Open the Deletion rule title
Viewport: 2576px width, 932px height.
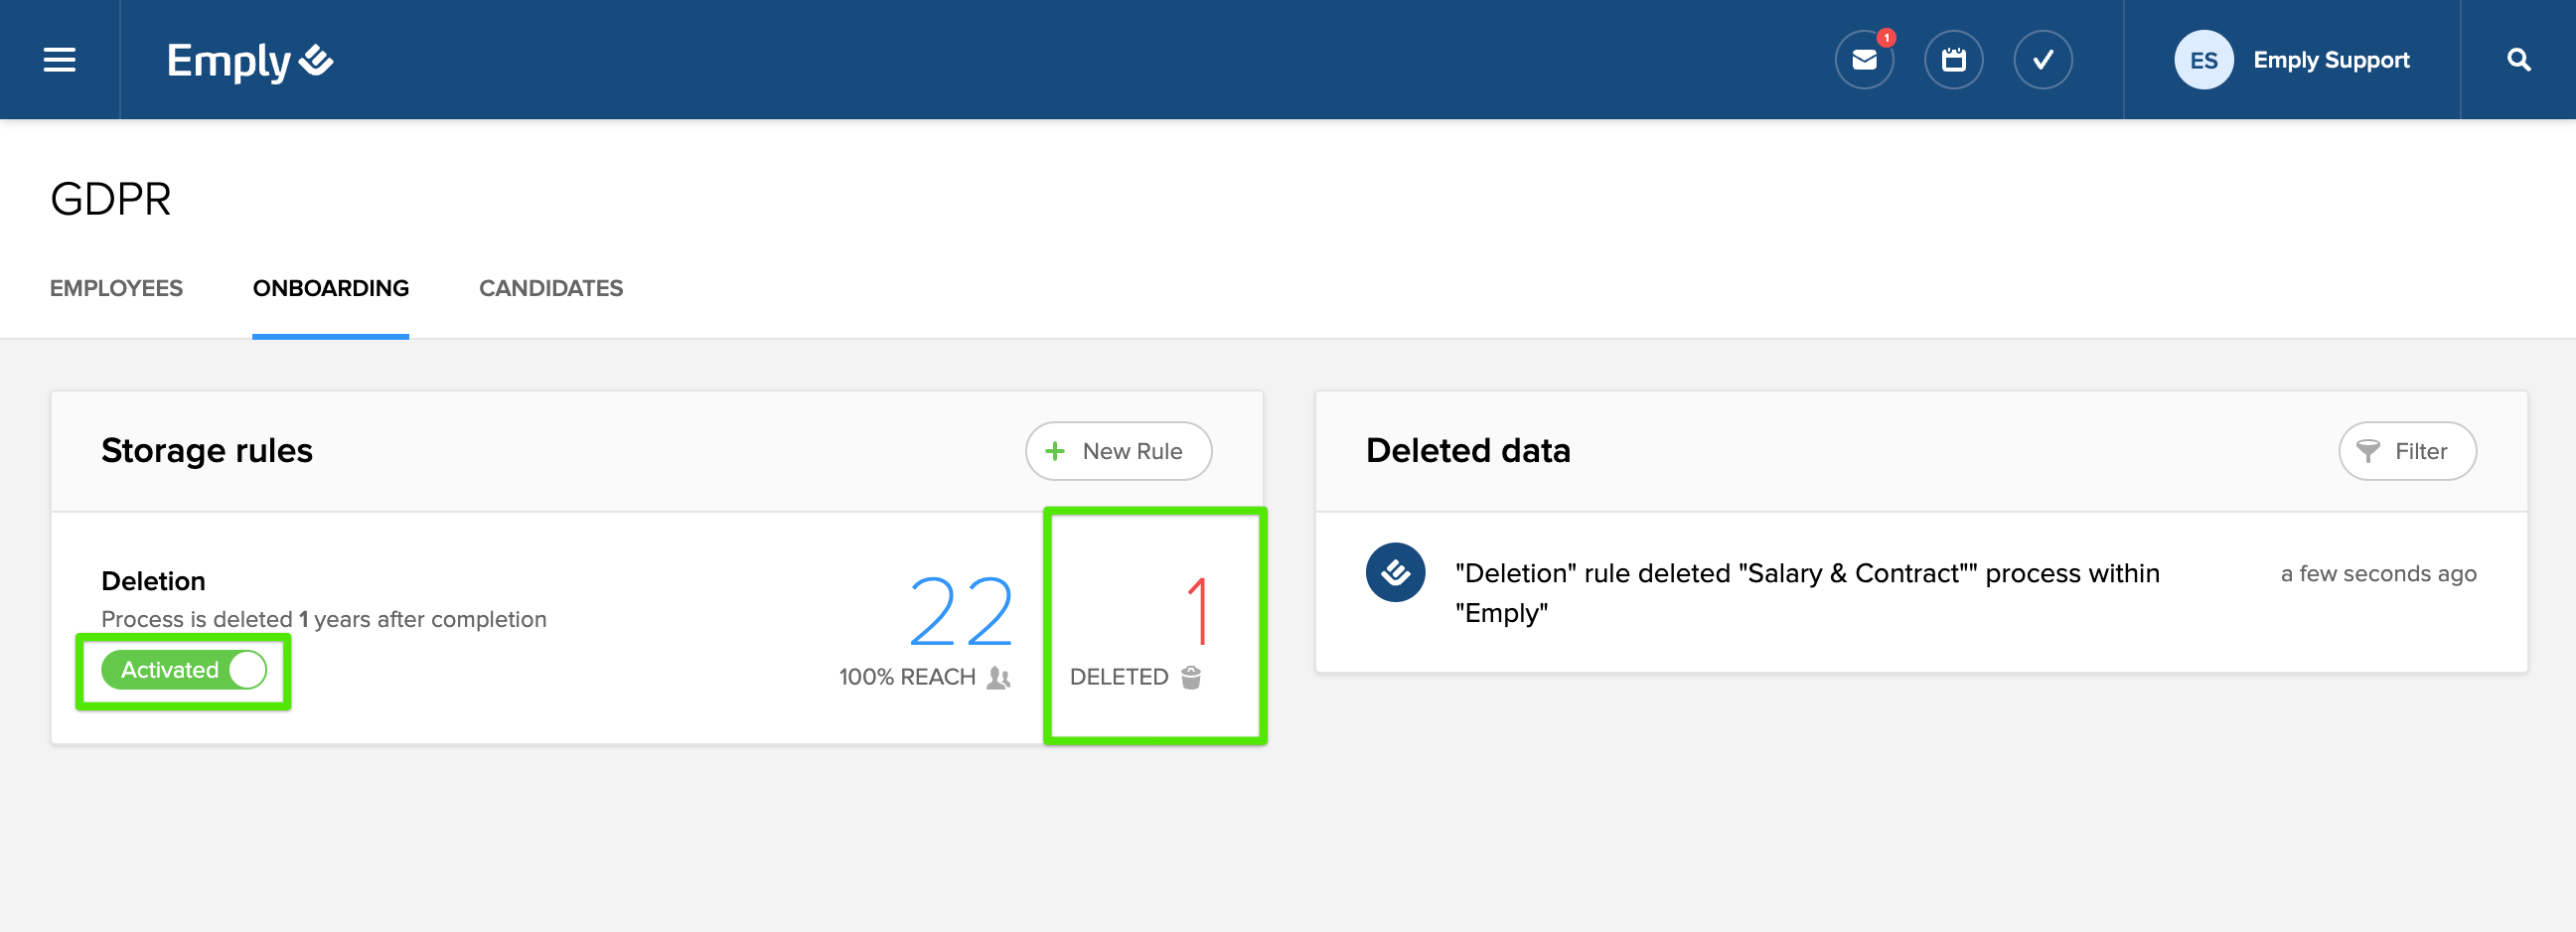[153, 581]
